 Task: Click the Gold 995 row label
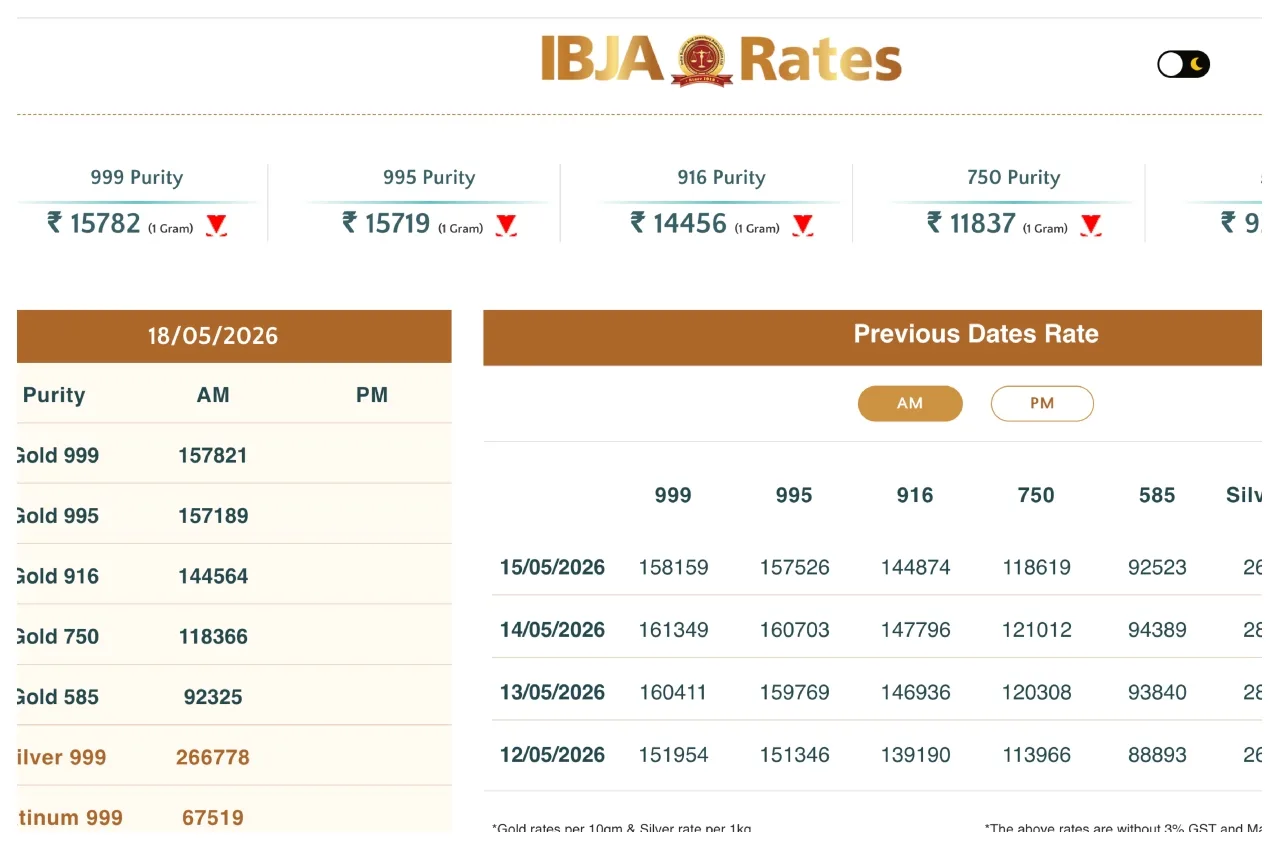click(58, 516)
